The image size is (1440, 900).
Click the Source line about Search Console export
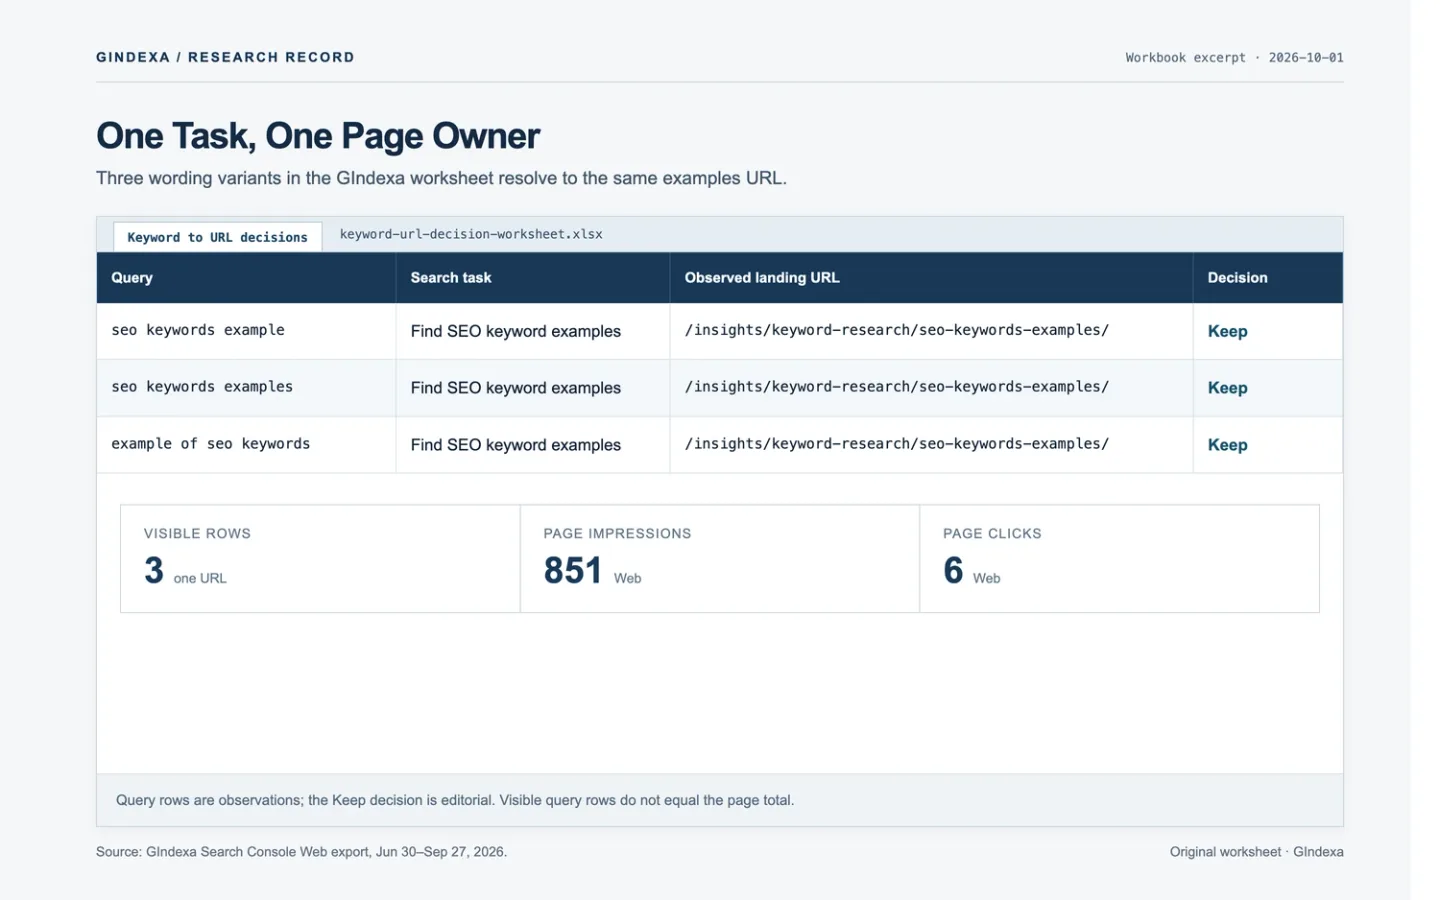(301, 852)
